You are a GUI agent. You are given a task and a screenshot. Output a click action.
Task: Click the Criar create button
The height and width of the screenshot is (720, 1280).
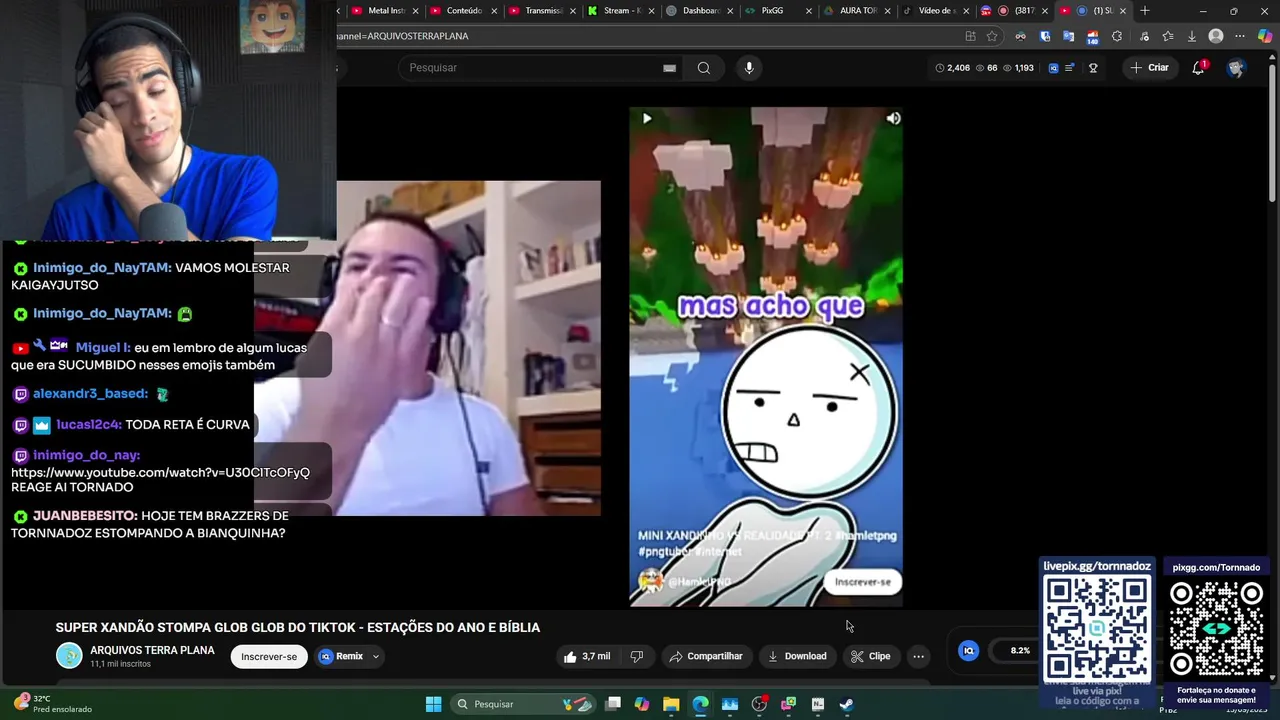point(1149,68)
